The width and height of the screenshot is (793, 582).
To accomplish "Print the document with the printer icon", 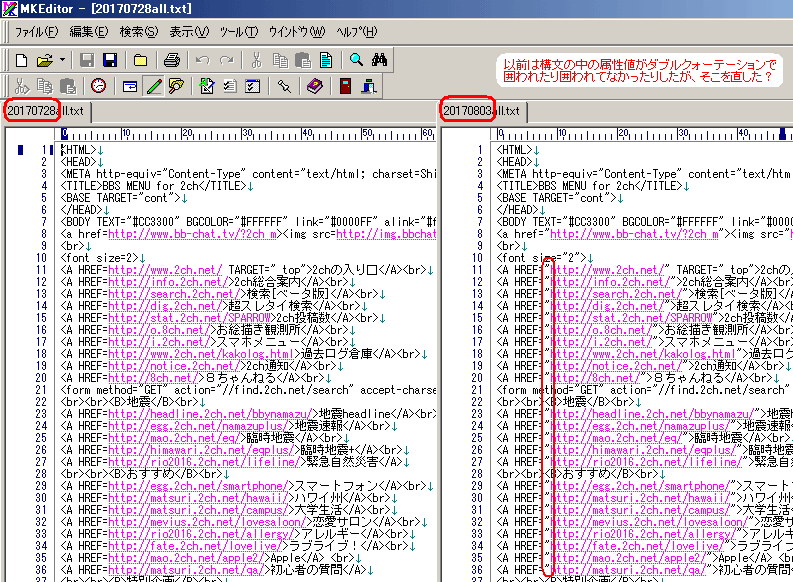I will 172,60.
